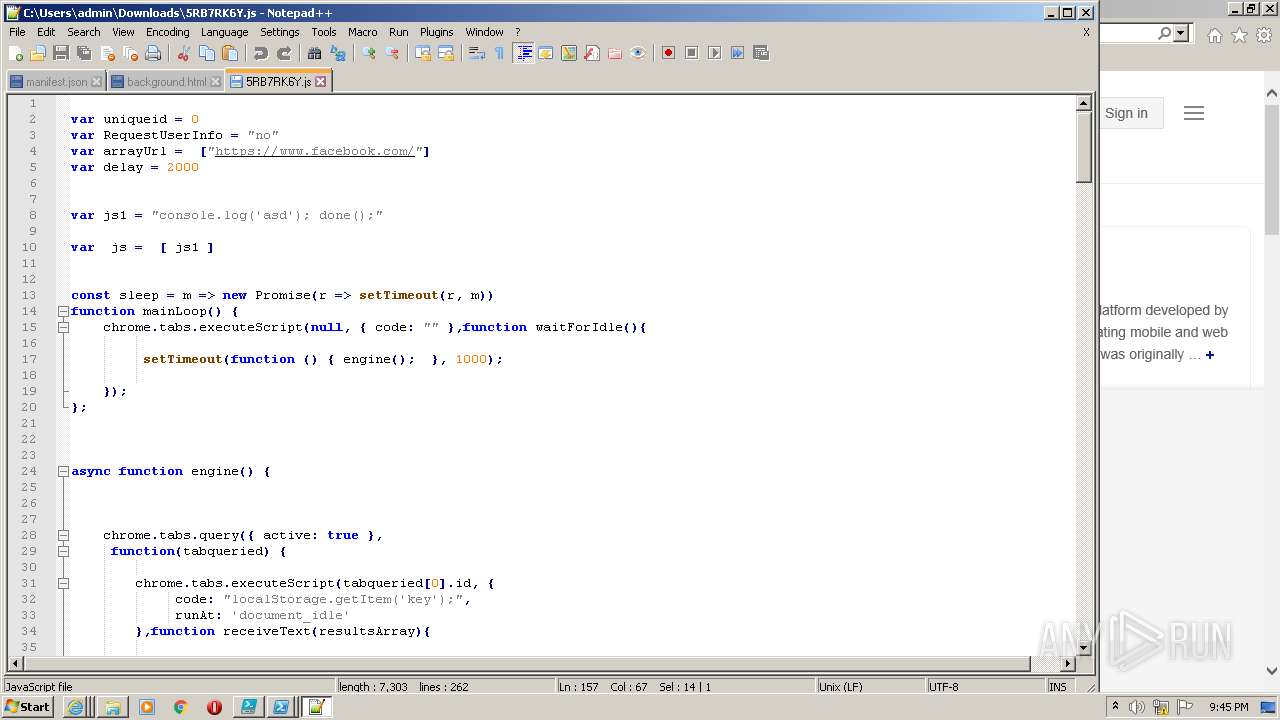Click the Save All toolbar icon
This screenshot has width=1280, height=720.
click(x=84, y=53)
